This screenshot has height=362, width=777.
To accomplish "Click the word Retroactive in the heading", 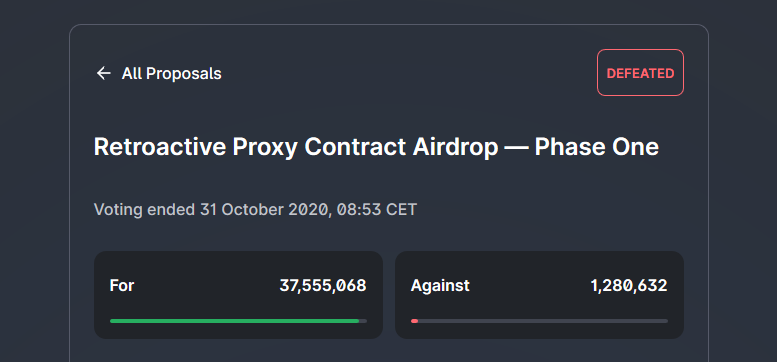I will (160, 147).
